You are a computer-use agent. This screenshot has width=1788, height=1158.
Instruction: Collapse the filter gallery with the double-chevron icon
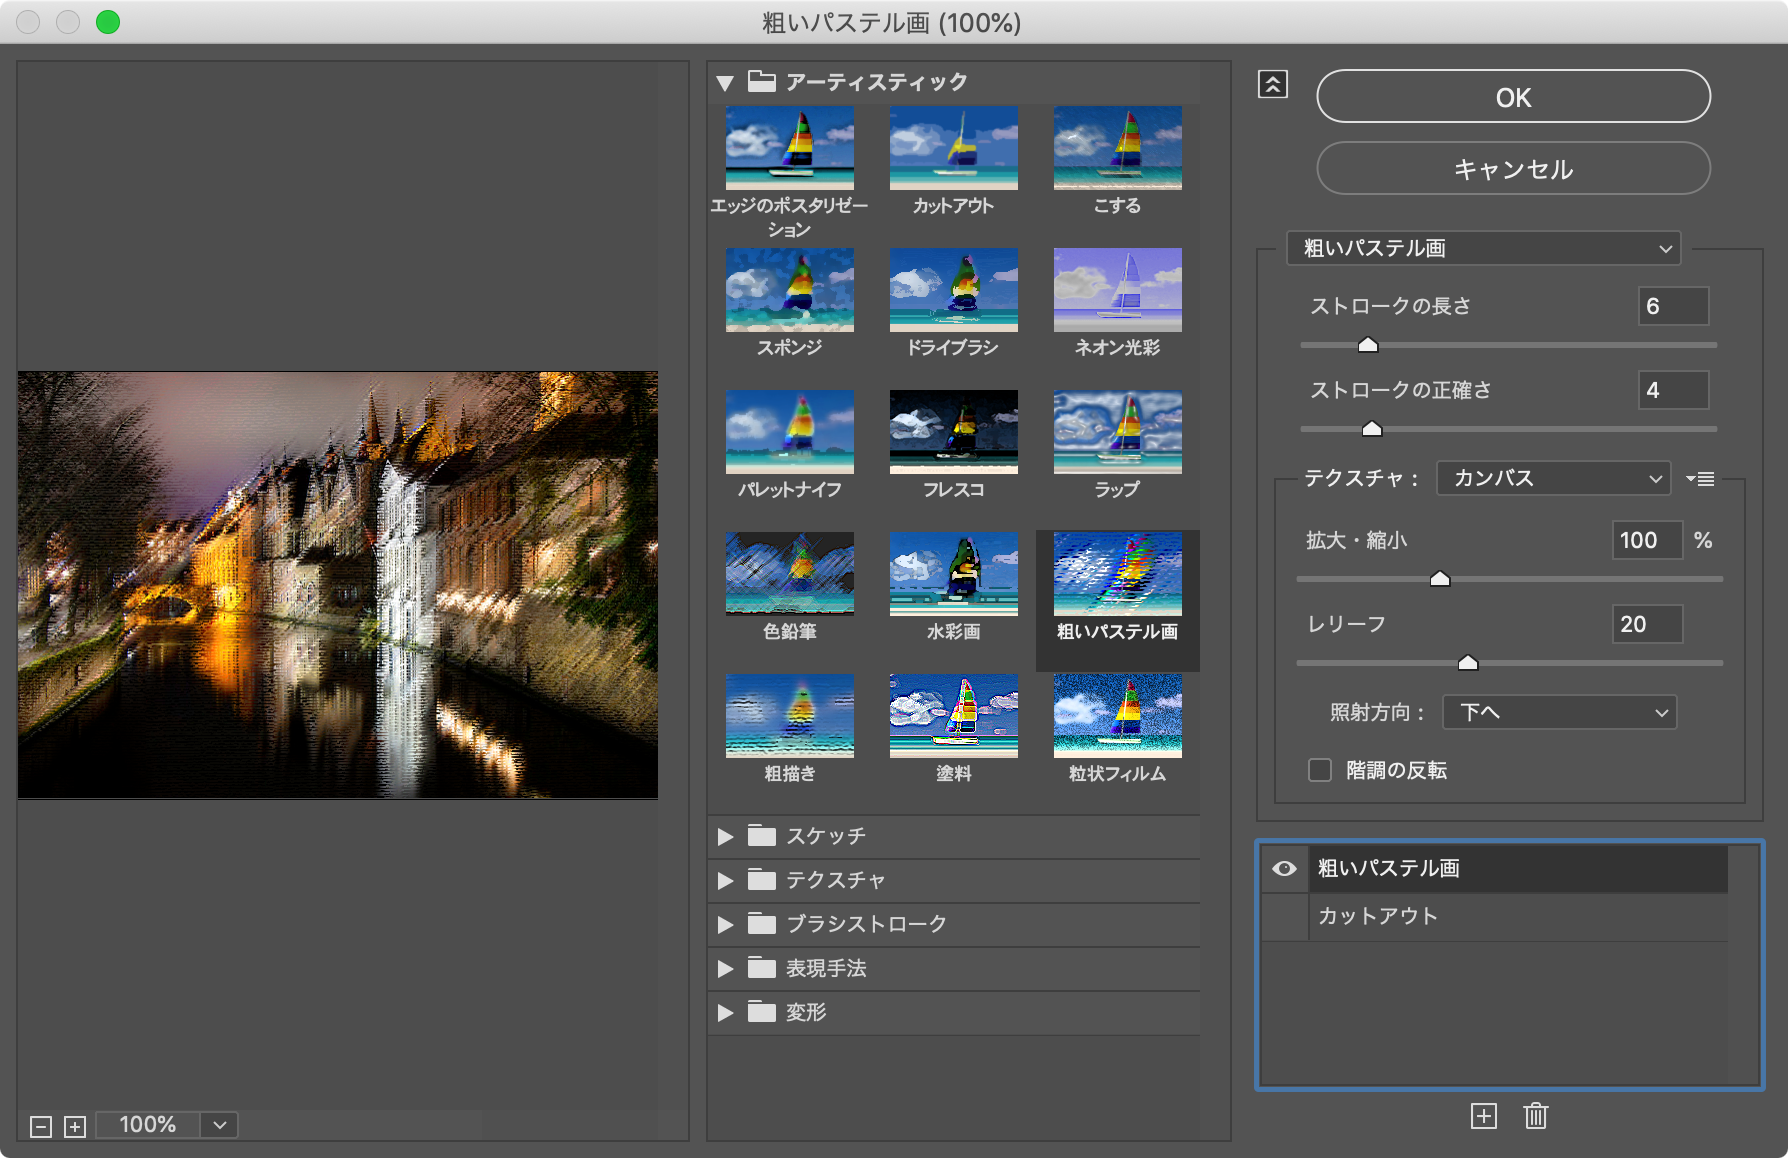[1272, 85]
